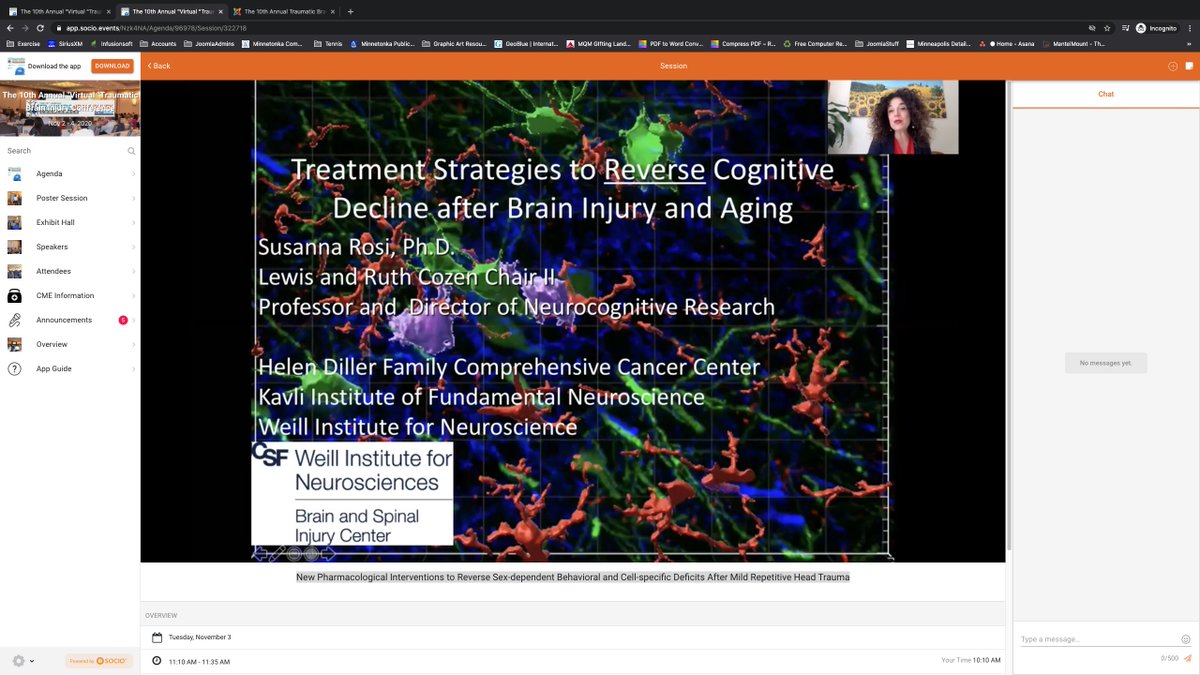The width and height of the screenshot is (1200, 675).
Task: View the Speakers section via its sidebar icon
Action: (15, 246)
